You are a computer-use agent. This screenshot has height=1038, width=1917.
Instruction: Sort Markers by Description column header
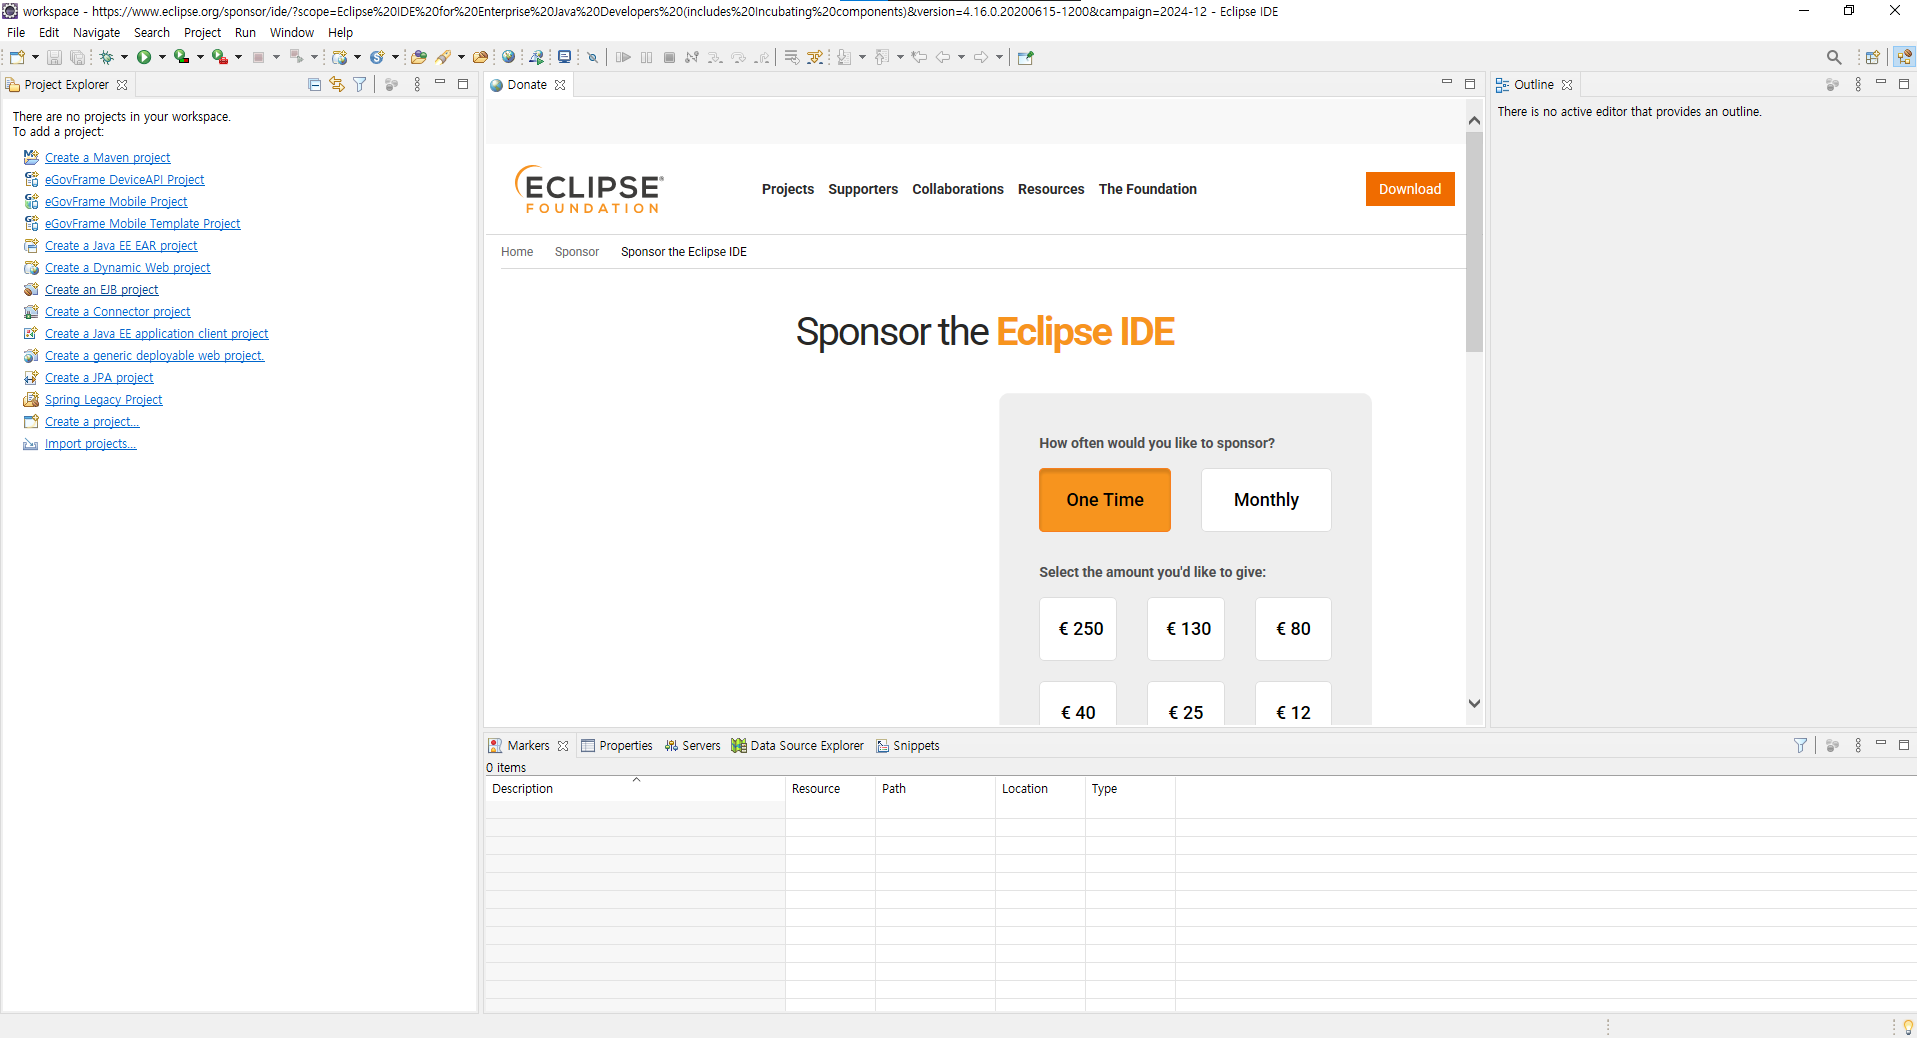[635, 789]
